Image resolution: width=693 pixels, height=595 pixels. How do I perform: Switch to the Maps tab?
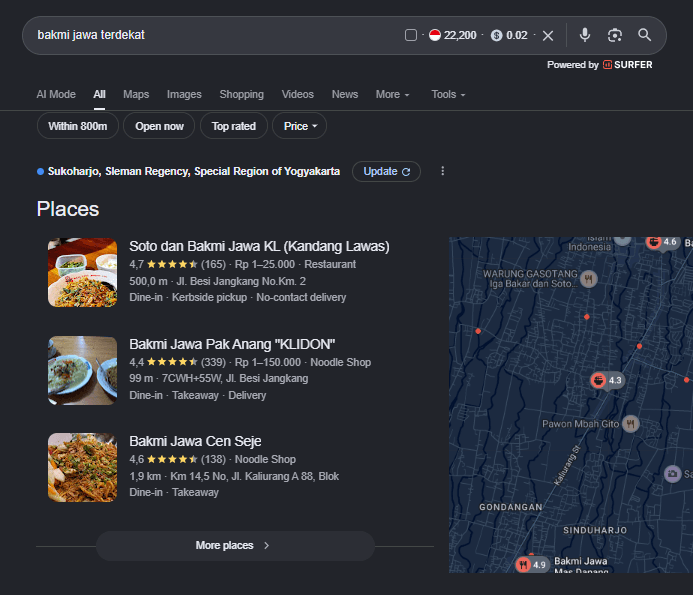click(136, 94)
